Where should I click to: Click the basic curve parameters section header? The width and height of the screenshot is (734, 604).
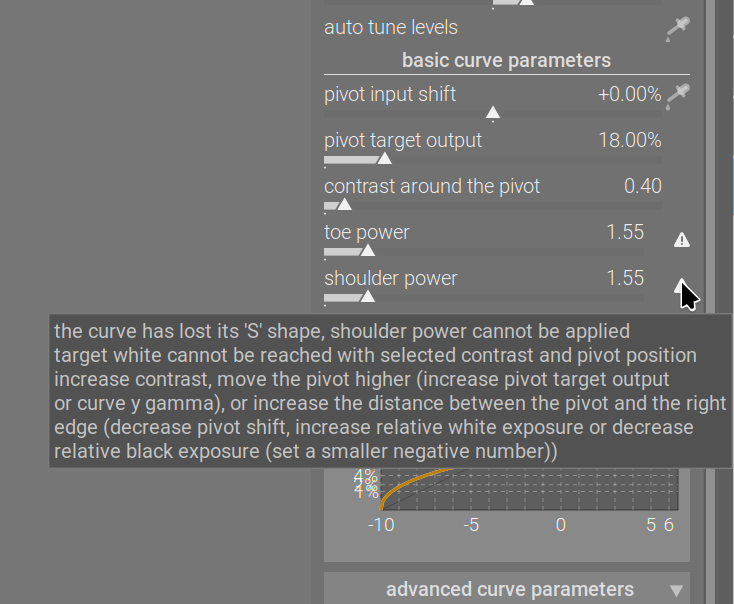coord(506,60)
